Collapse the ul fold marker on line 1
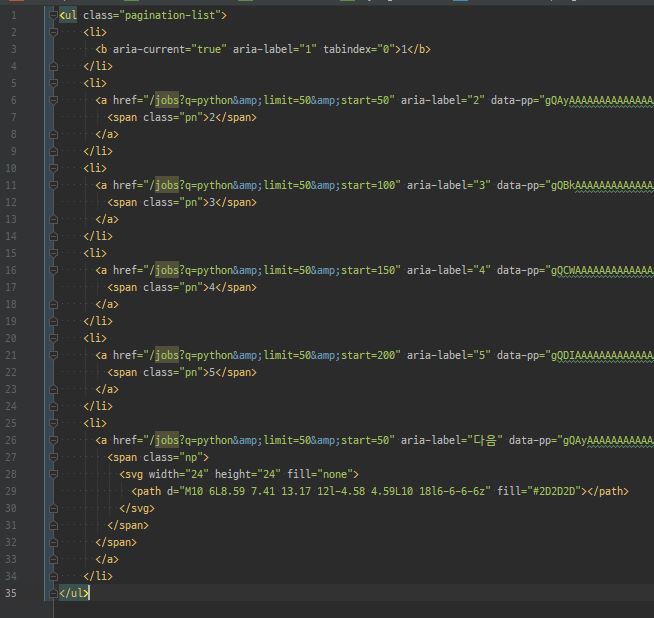Screen dimensions: 654x618 [53, 15]
